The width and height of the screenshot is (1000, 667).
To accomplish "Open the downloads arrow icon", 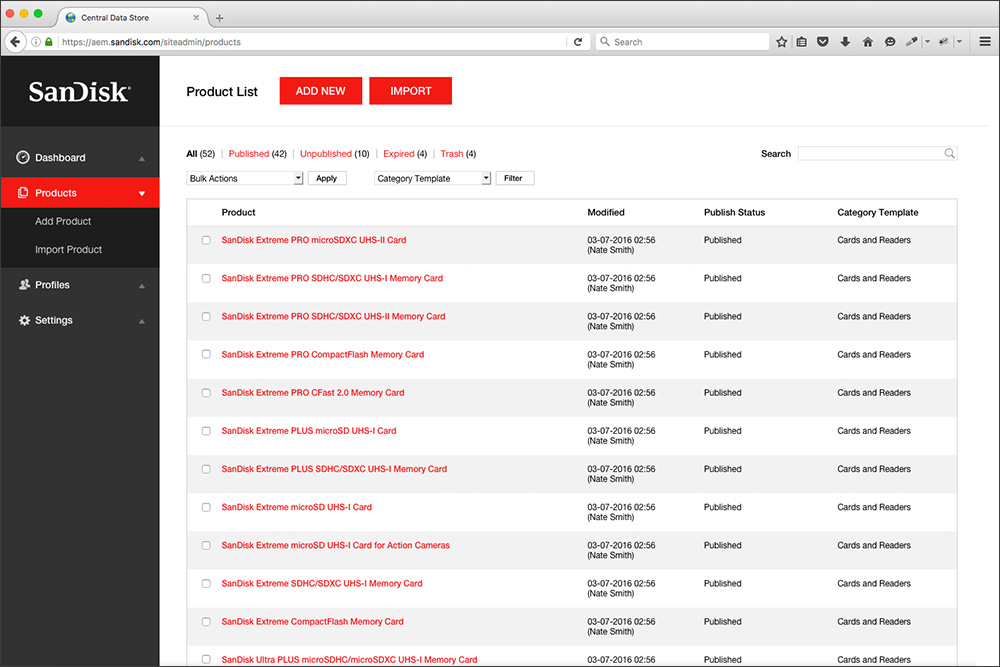I will [845, 42].
